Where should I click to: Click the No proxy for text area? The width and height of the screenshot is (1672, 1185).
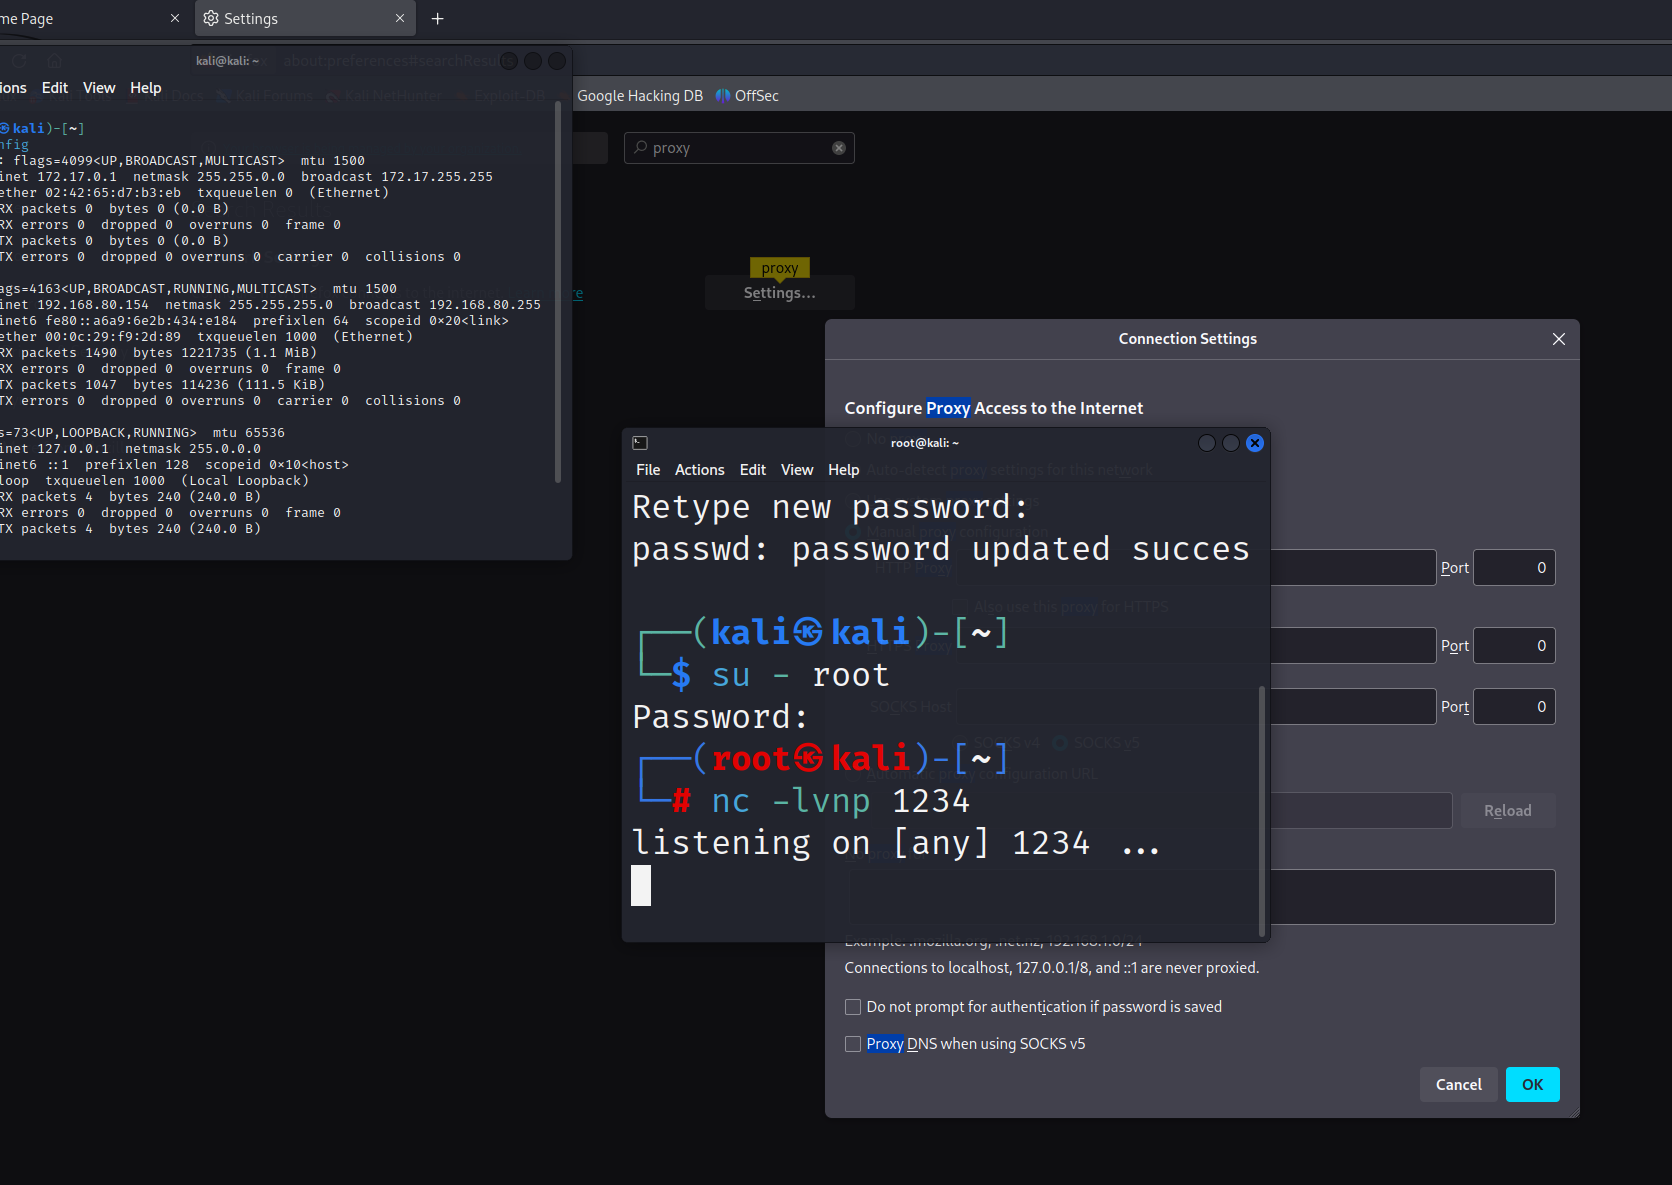click(x=1202, y=897)
